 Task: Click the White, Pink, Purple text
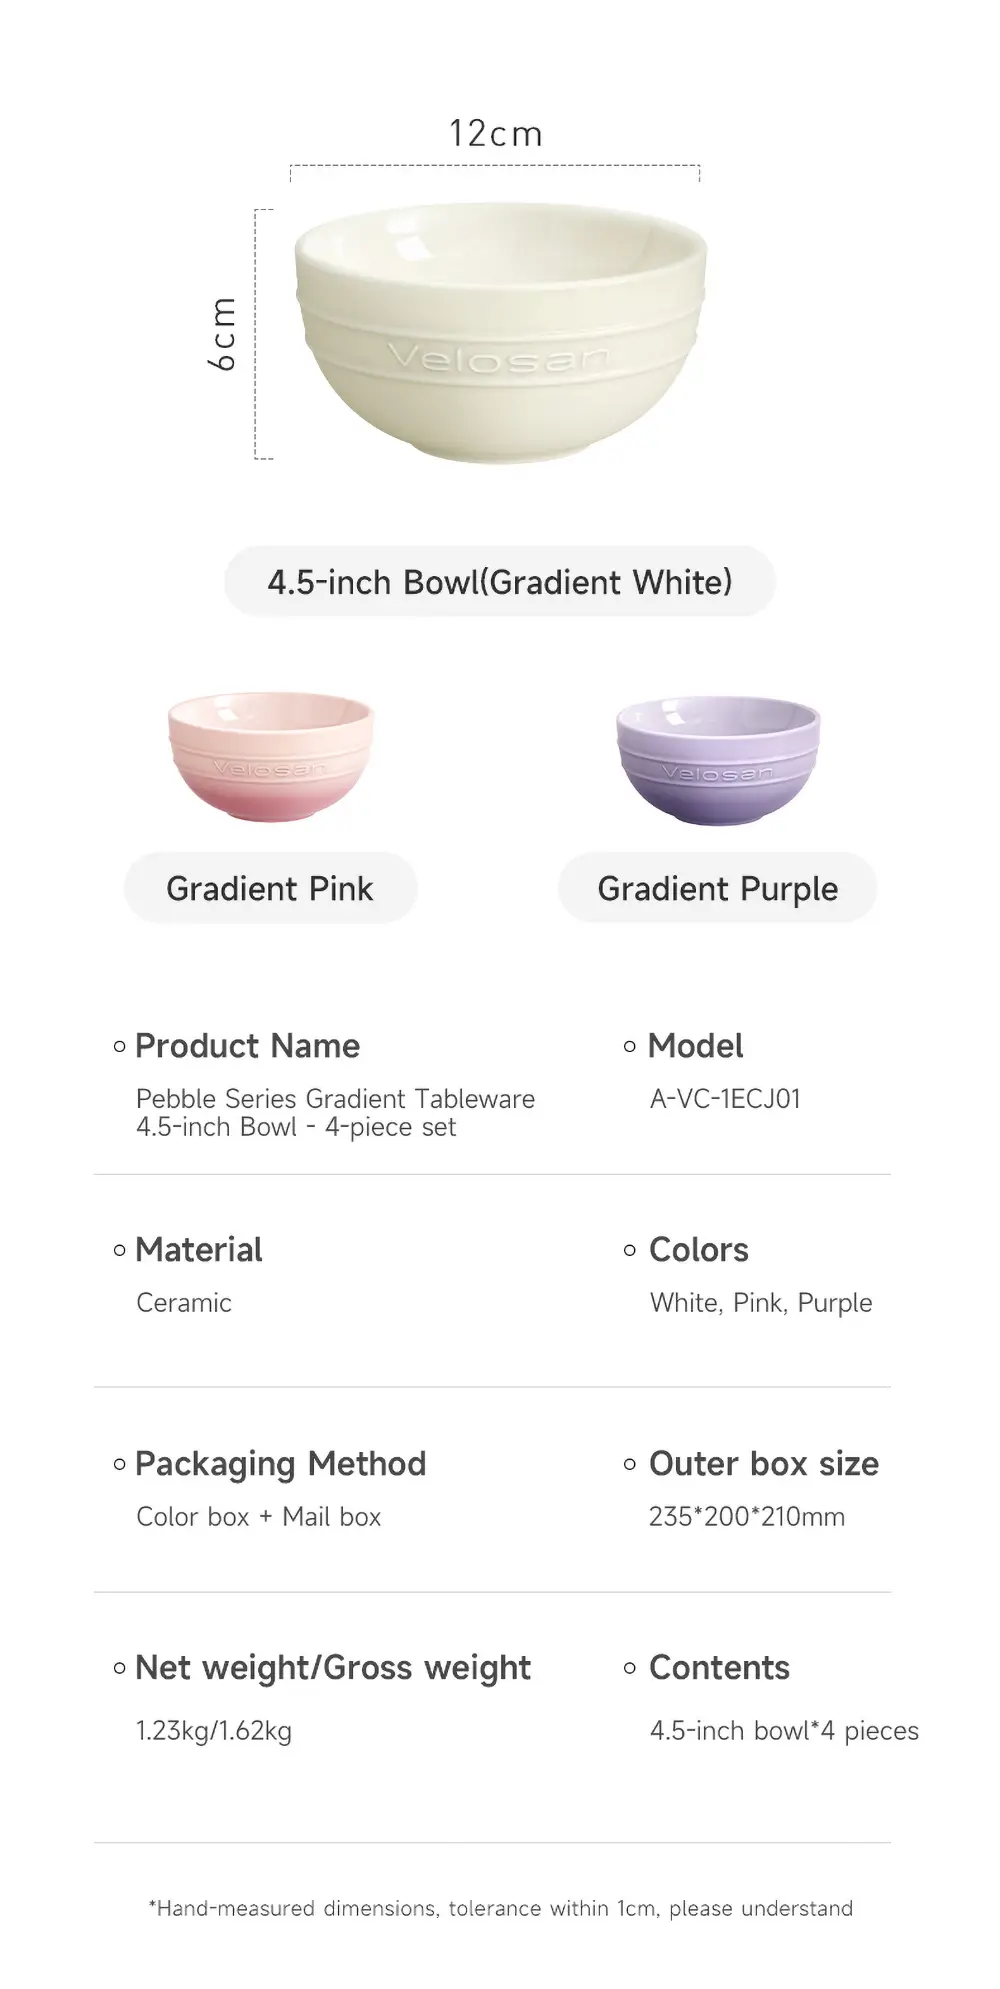pyautogui.click(x=761, y=1303)
